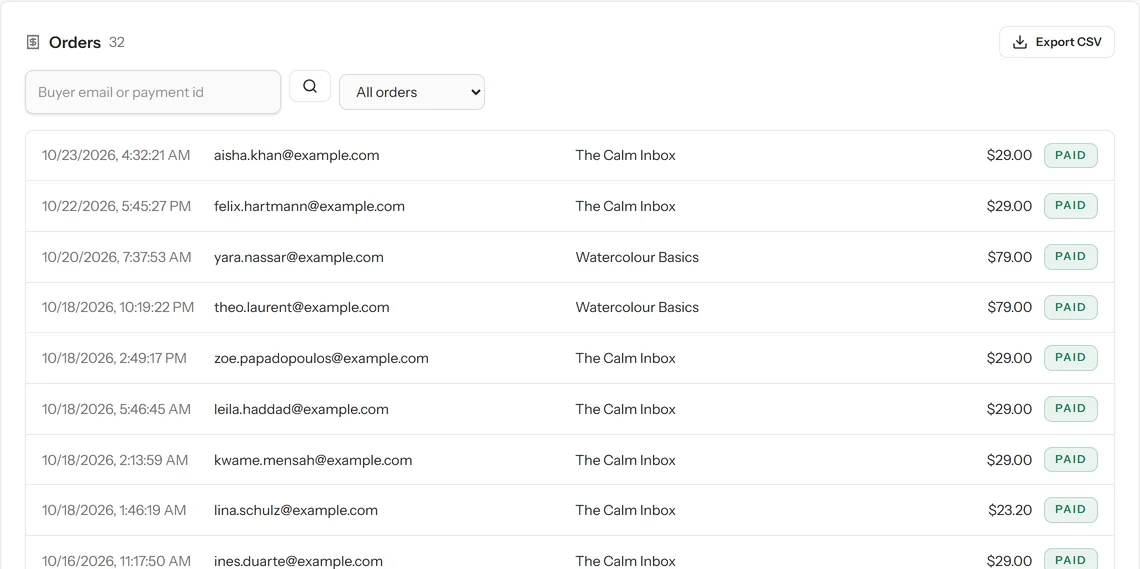Click The Calm Inbox in zoe.papadopoulos row
Image resolution: width=1140 pixels, height=569 pixels.
(x=625, y=358)
